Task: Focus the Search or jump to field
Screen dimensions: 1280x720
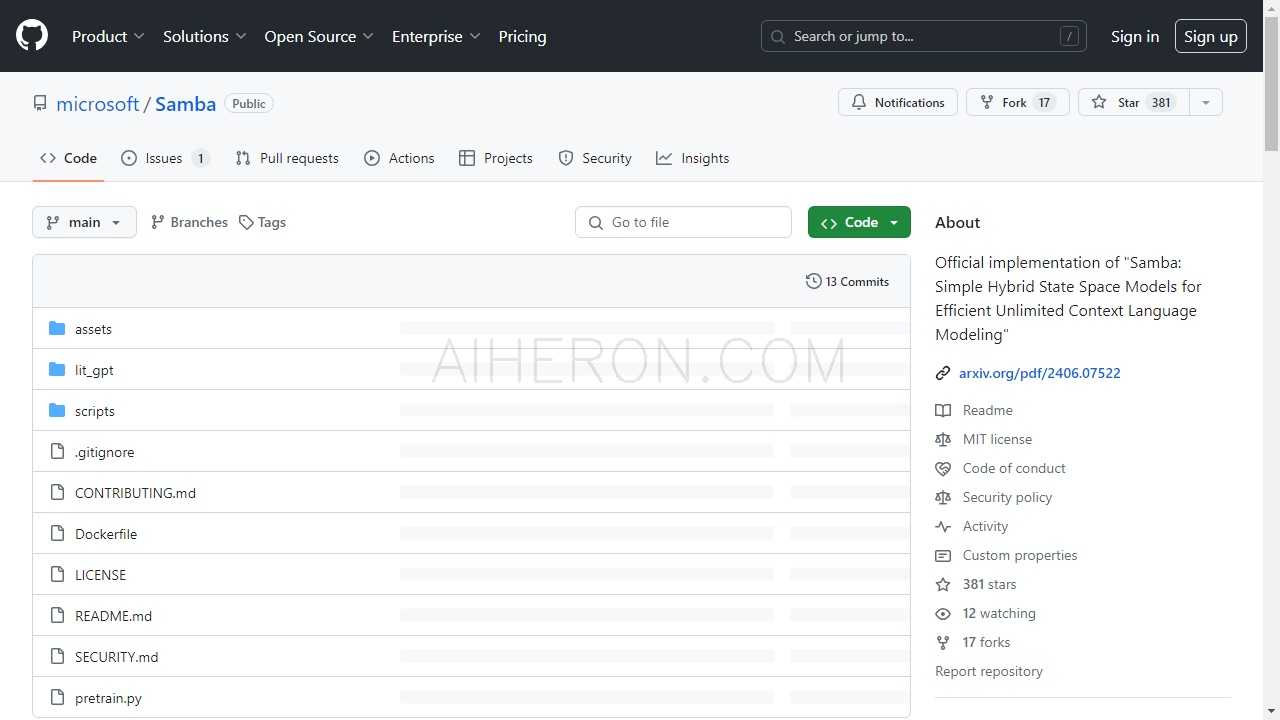Action: pyautogui.click(x=924, y=36)
